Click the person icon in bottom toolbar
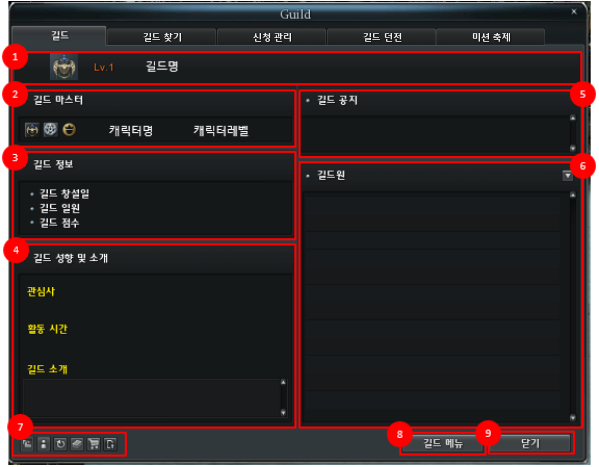This screenshot has height=467, width=599. tap(44, 444)
